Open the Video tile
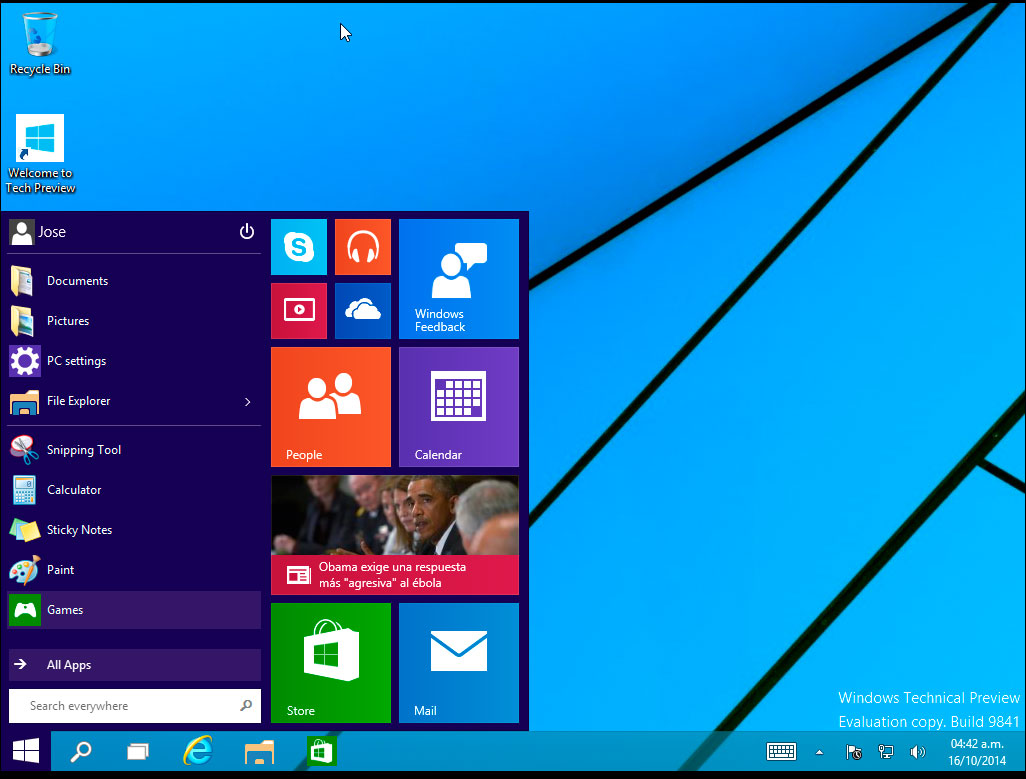Viewport: 1026px width, 779px height. coord(298,310)
